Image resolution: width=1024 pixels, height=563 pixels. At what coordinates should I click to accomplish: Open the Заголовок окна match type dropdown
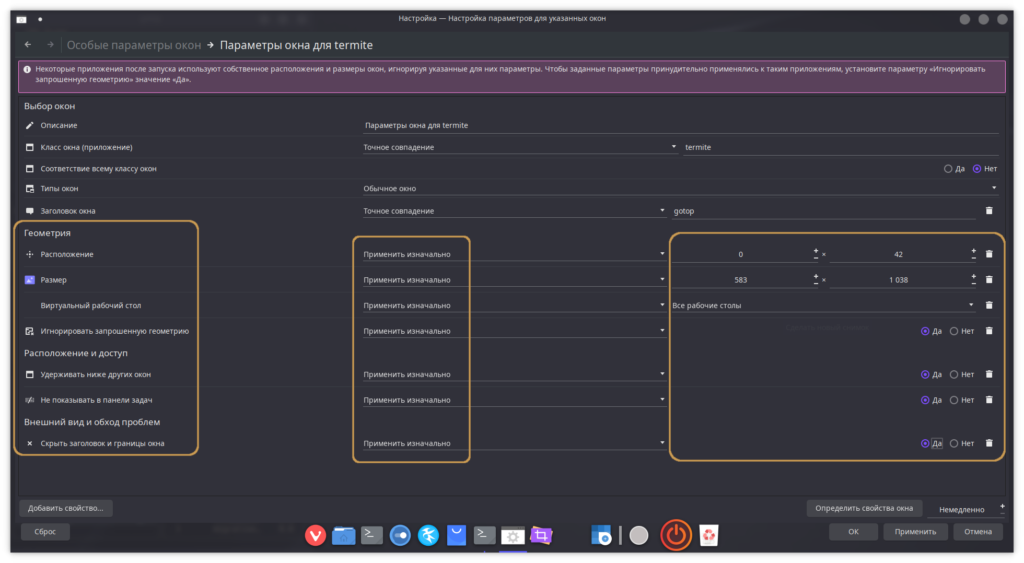click(x=514, y=210)
